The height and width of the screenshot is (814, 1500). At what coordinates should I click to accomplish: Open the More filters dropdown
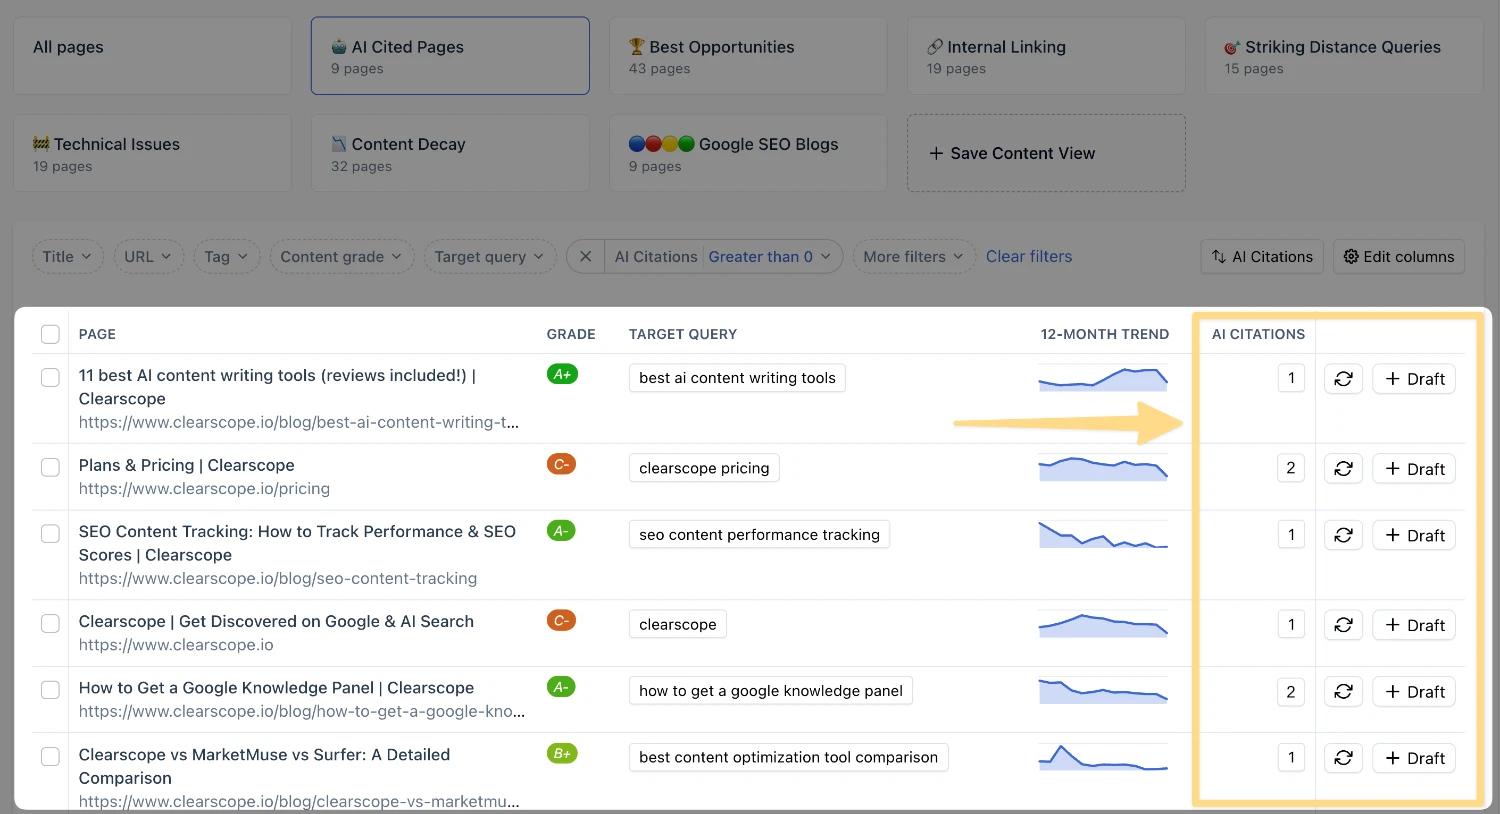[913, 257]
